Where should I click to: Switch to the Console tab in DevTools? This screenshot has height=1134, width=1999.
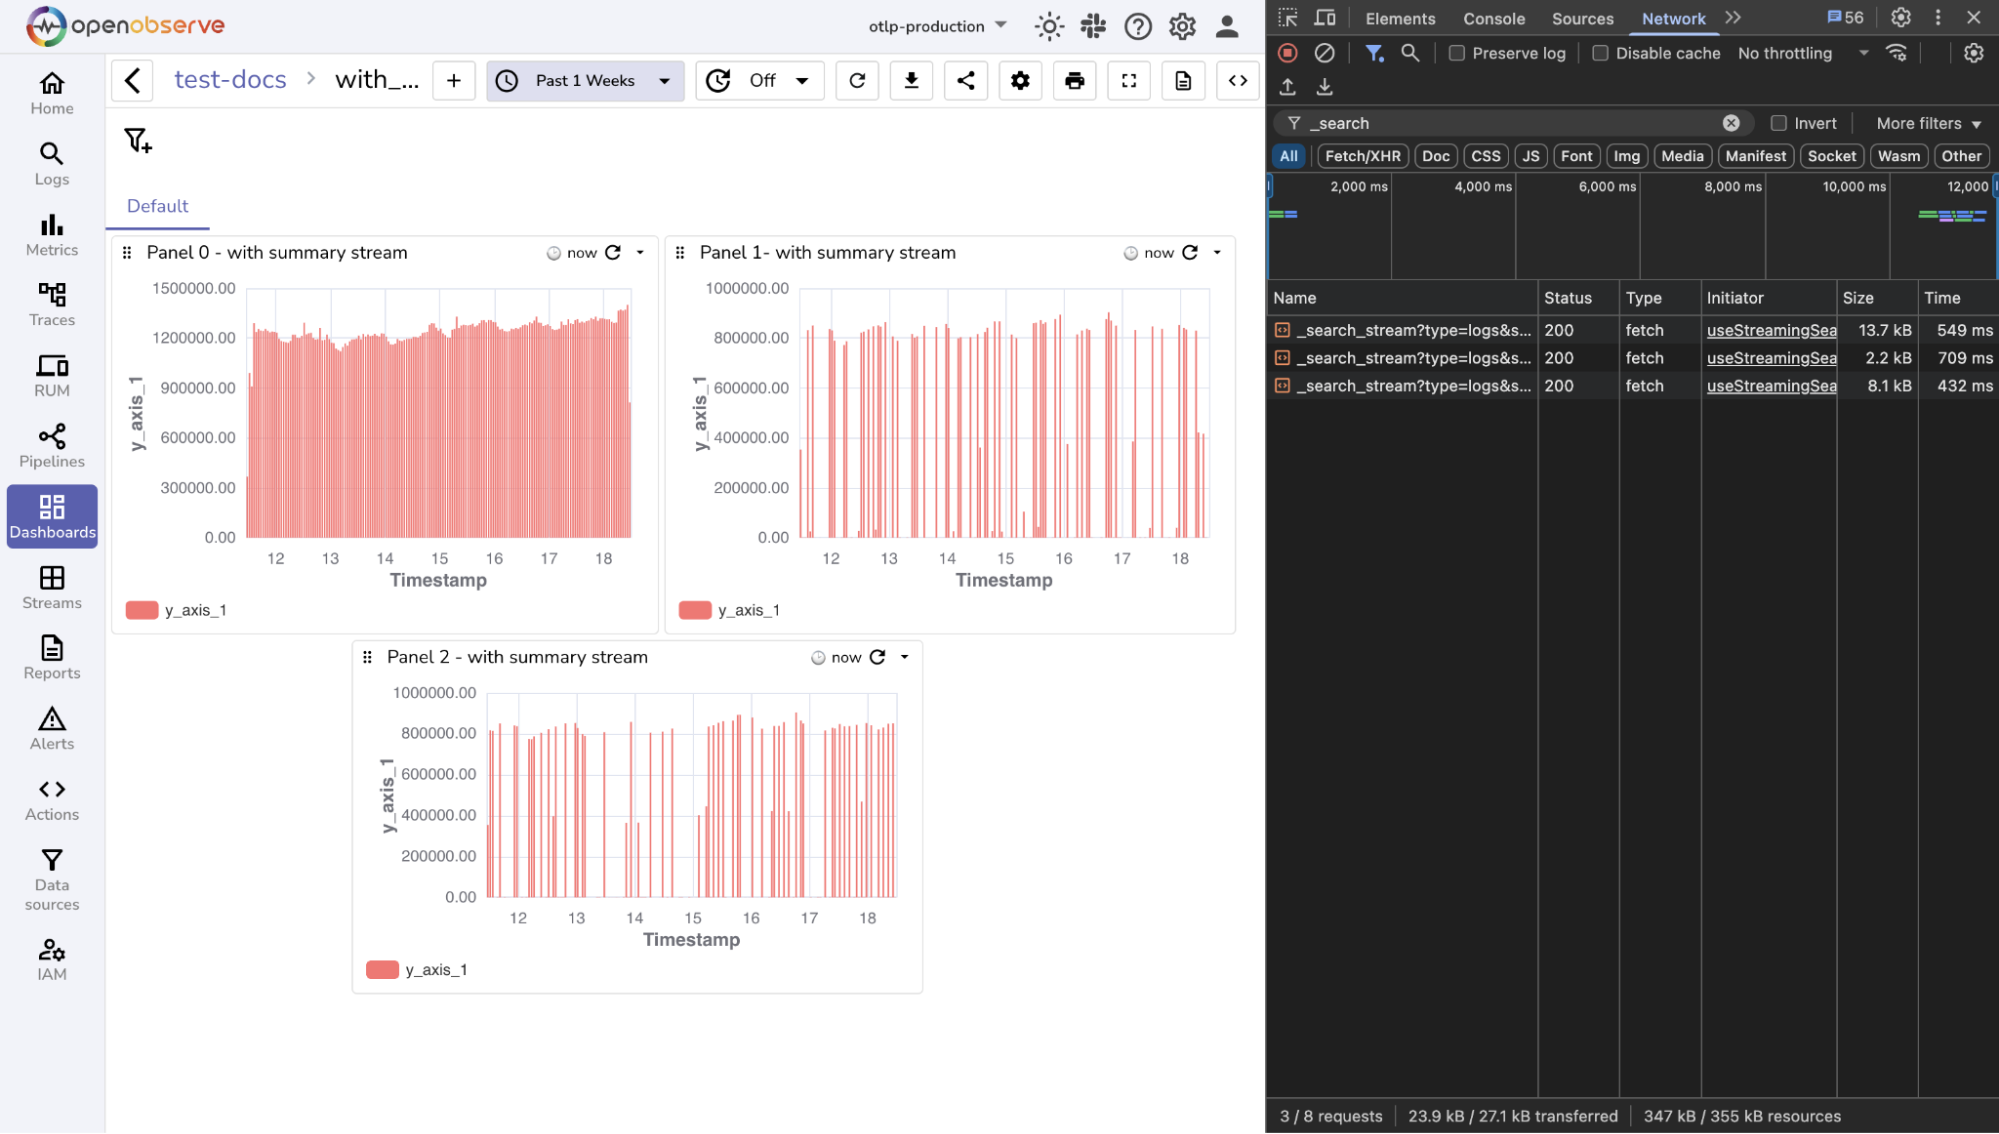tap(1493, 18)
